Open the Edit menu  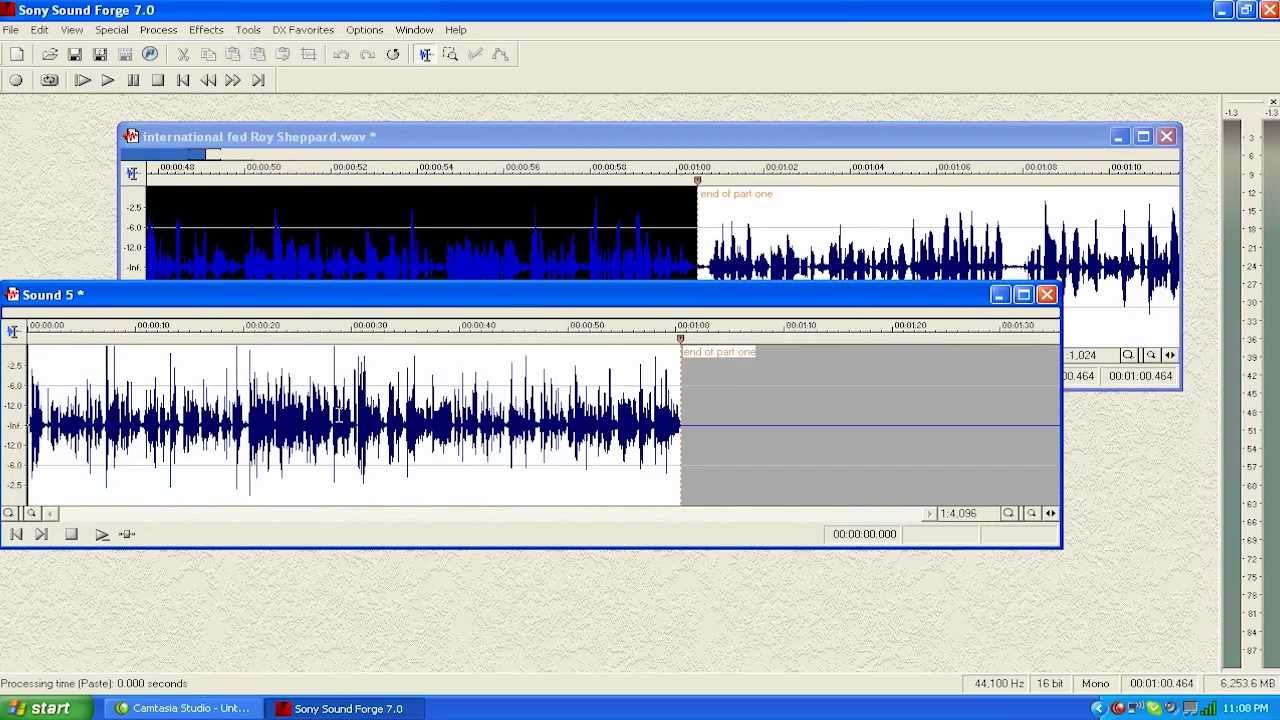(39, 30)
